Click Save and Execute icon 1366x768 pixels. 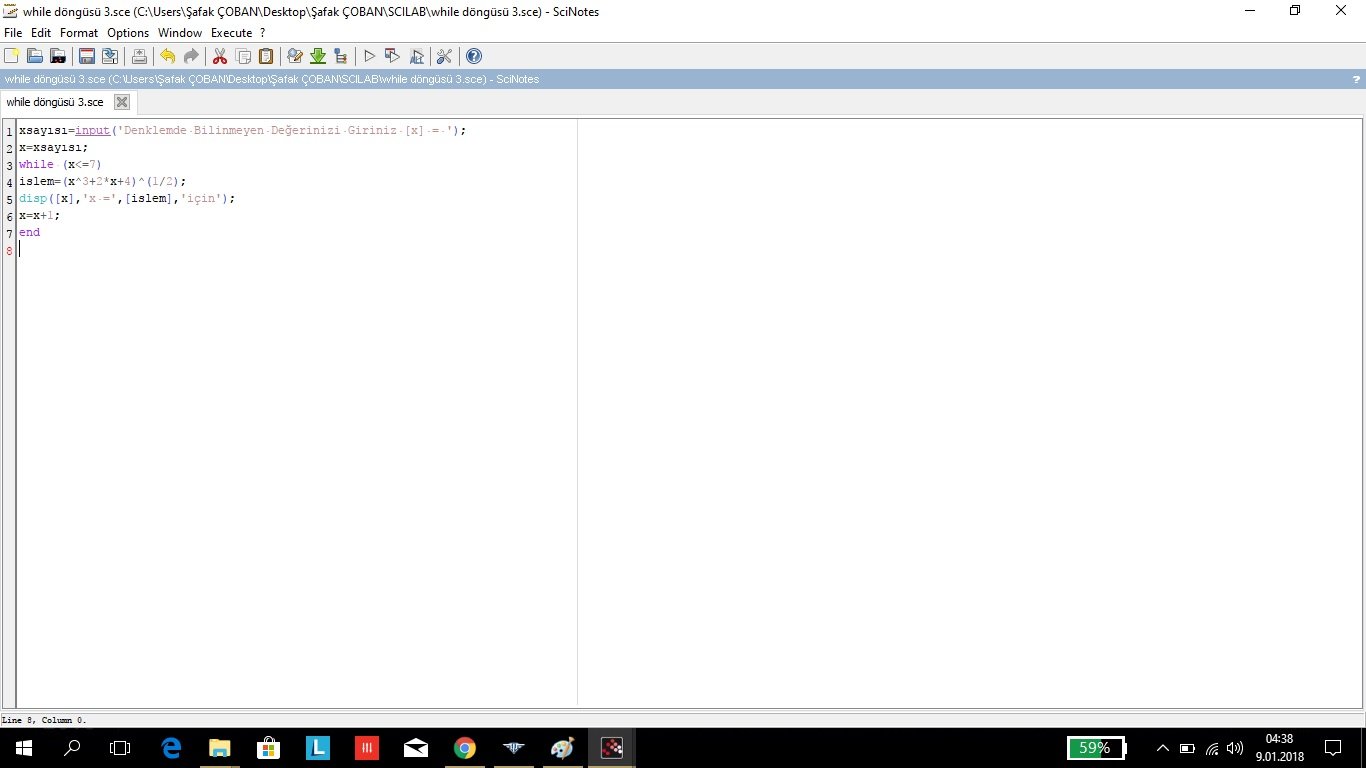(392, 56)
